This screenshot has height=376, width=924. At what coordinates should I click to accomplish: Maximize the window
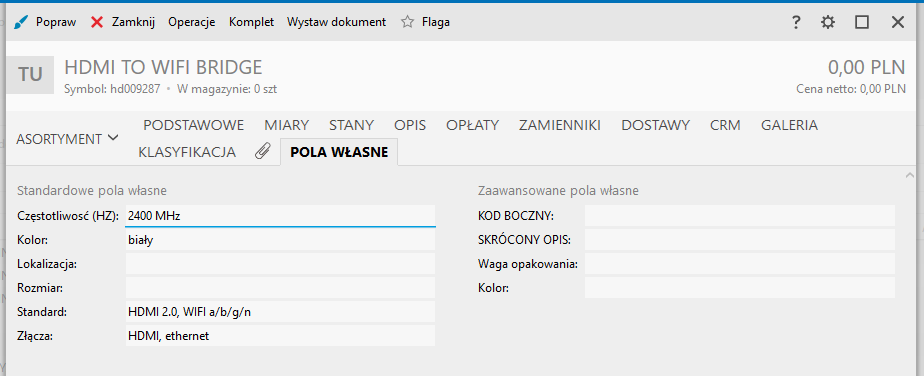[x=862, y=22]
